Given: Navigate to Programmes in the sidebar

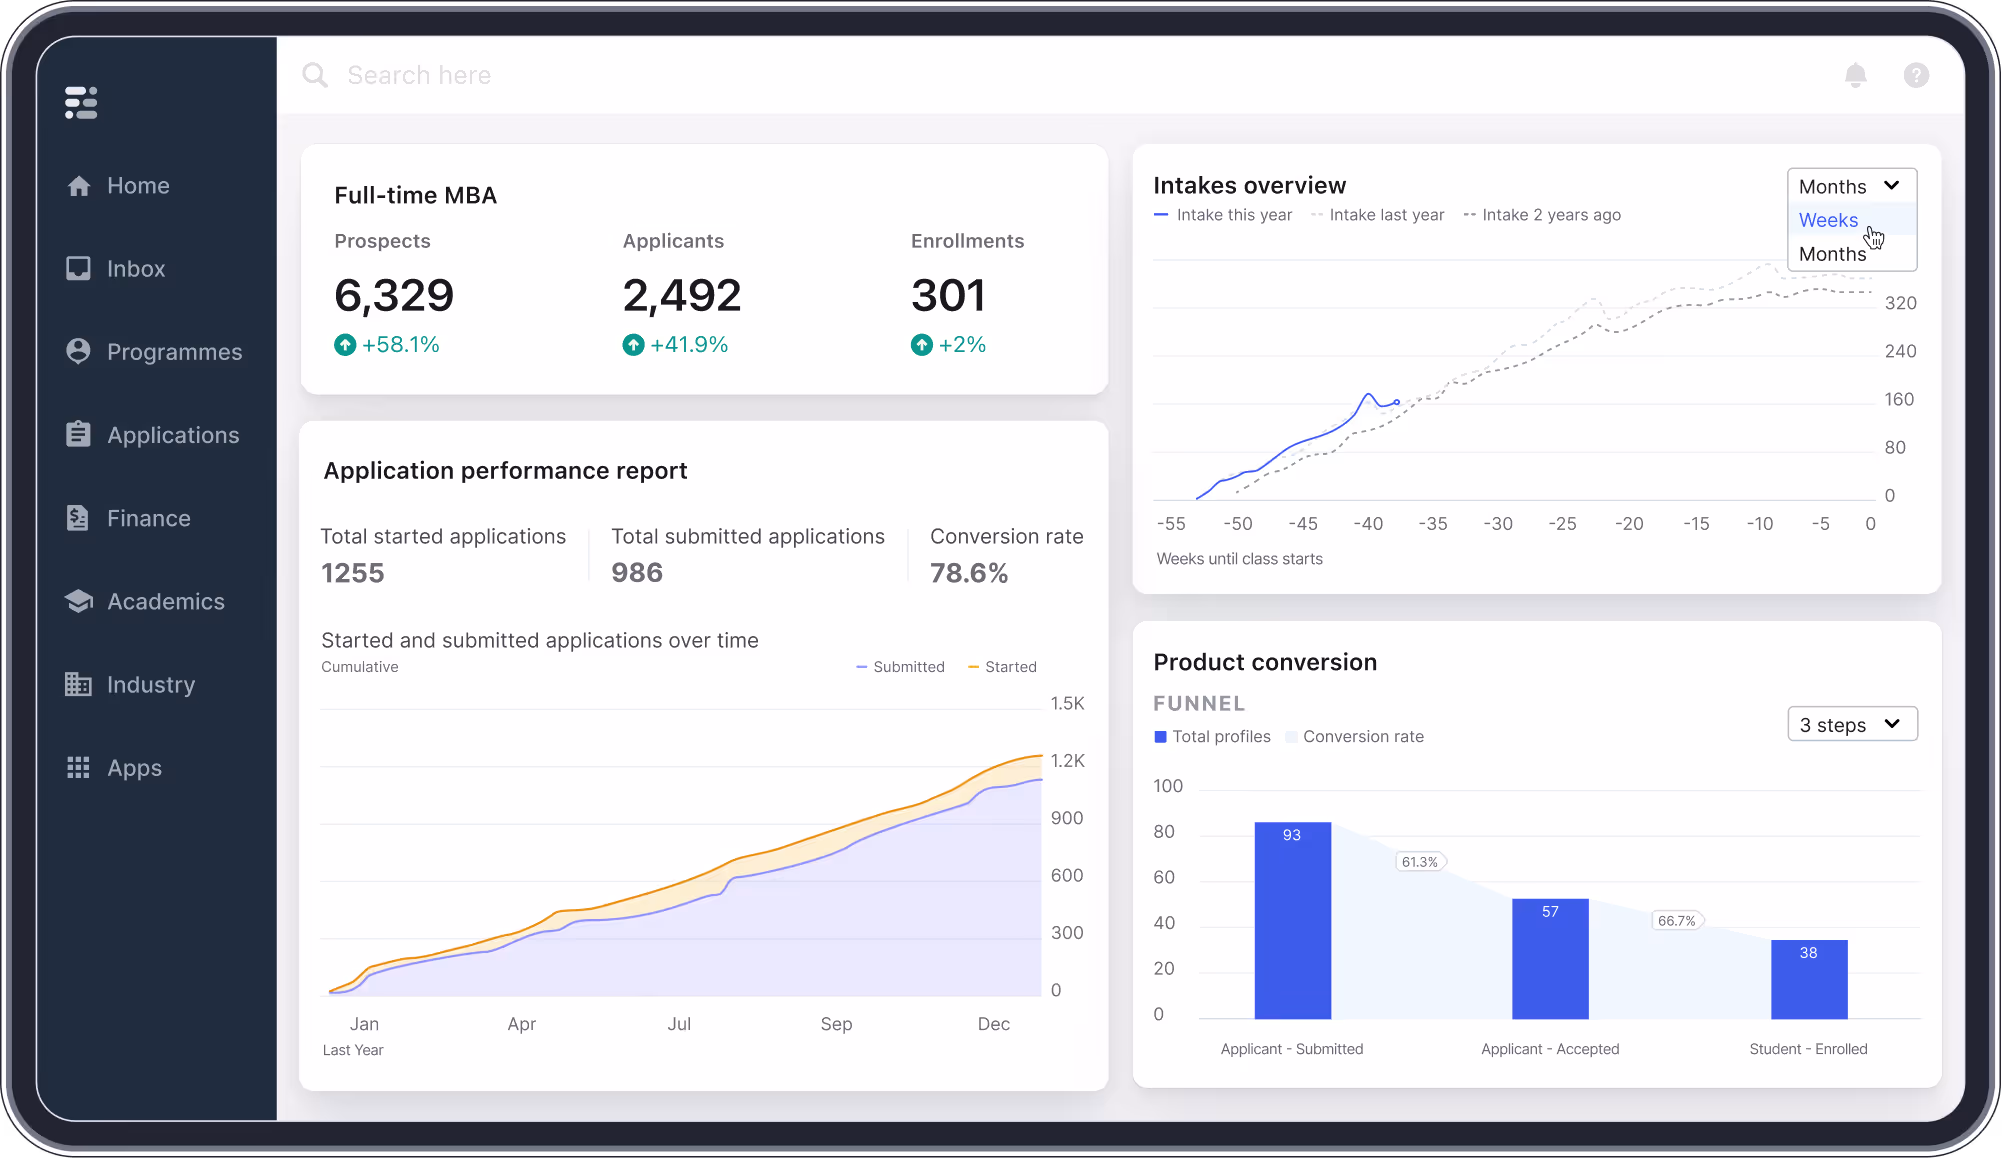Looking at the screenshot, I should click(79, 351).
